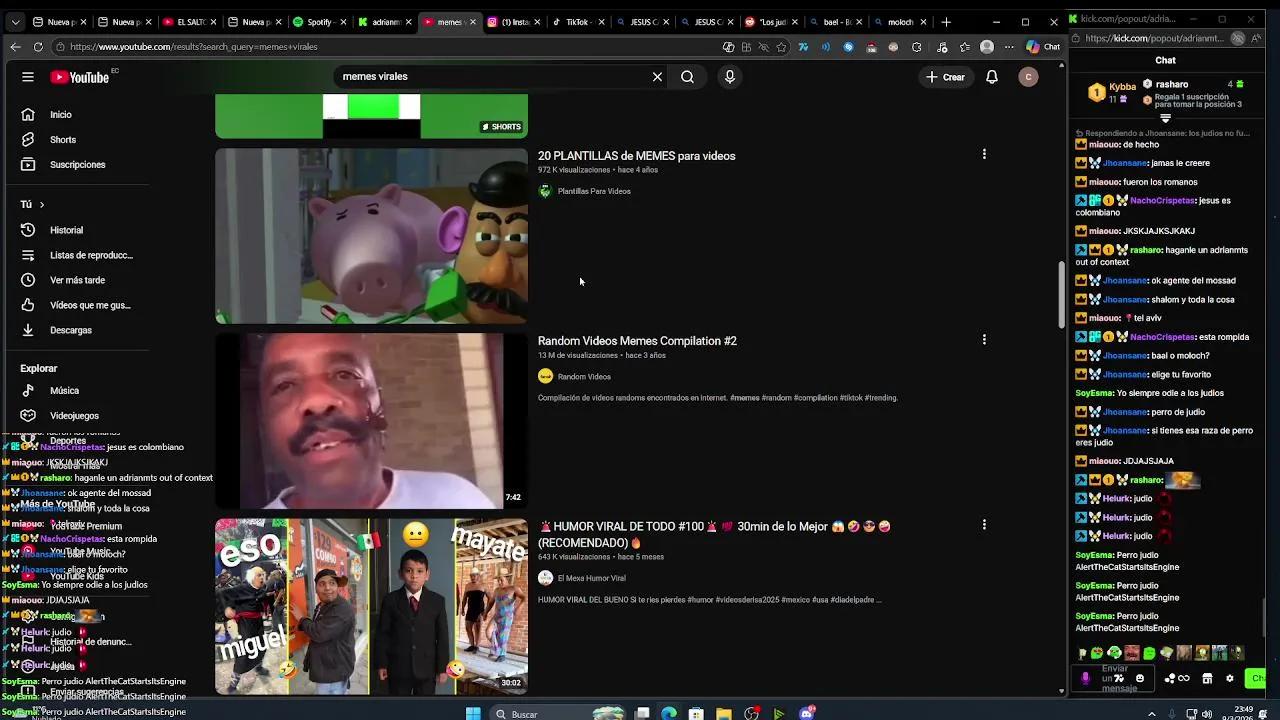
Task: Switch to the moloch search tab
Action: [x=901, y=22]
